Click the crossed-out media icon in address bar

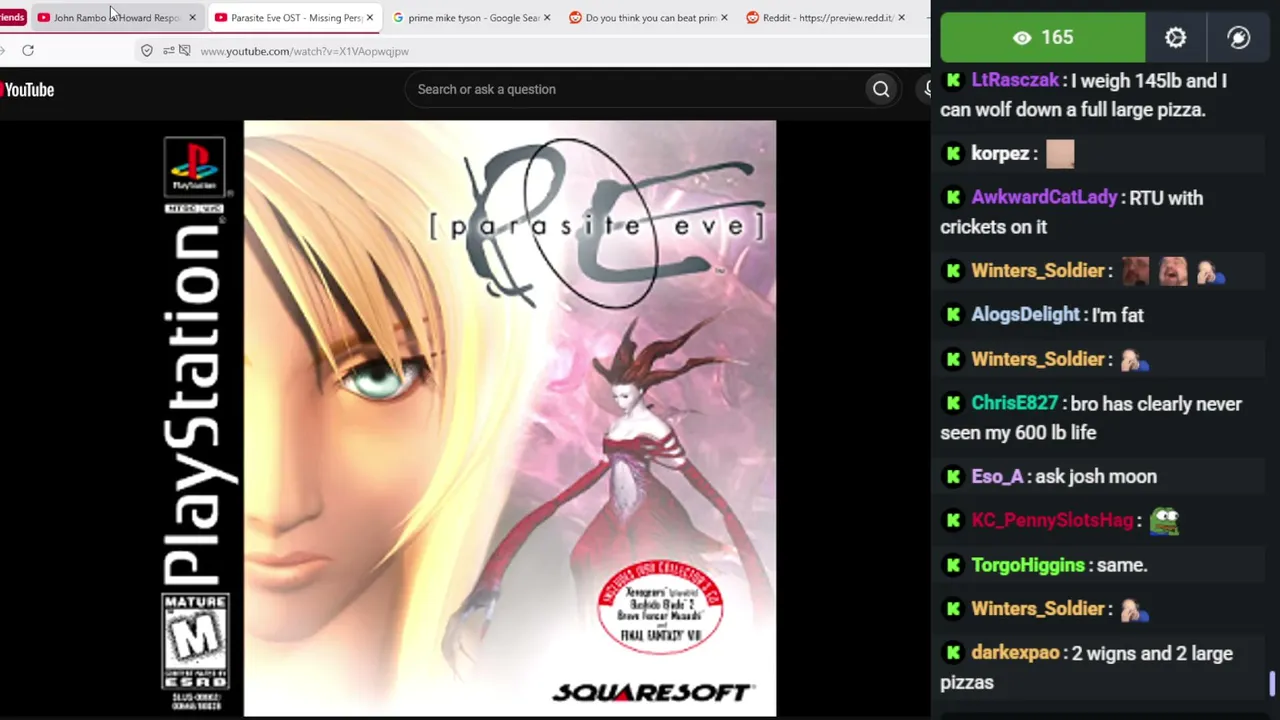tap(185, 51)
